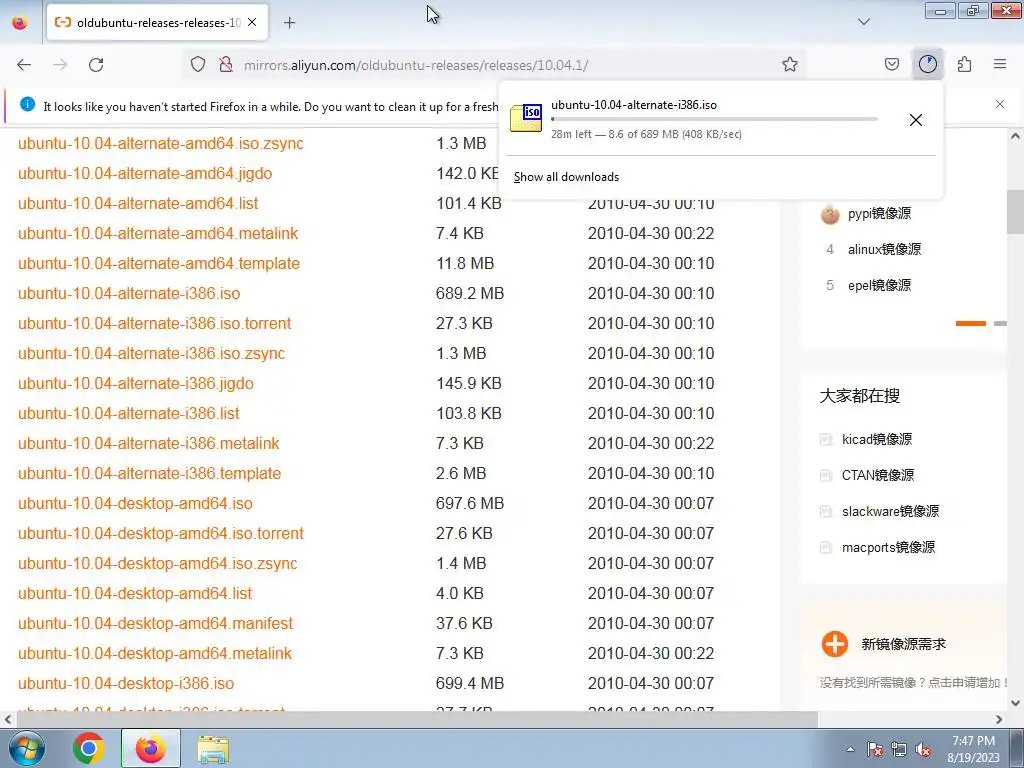Image resolution: width=1024 pixels, height=768 pixels.
Task: Click Show all downloads
Action: point(566,177)
